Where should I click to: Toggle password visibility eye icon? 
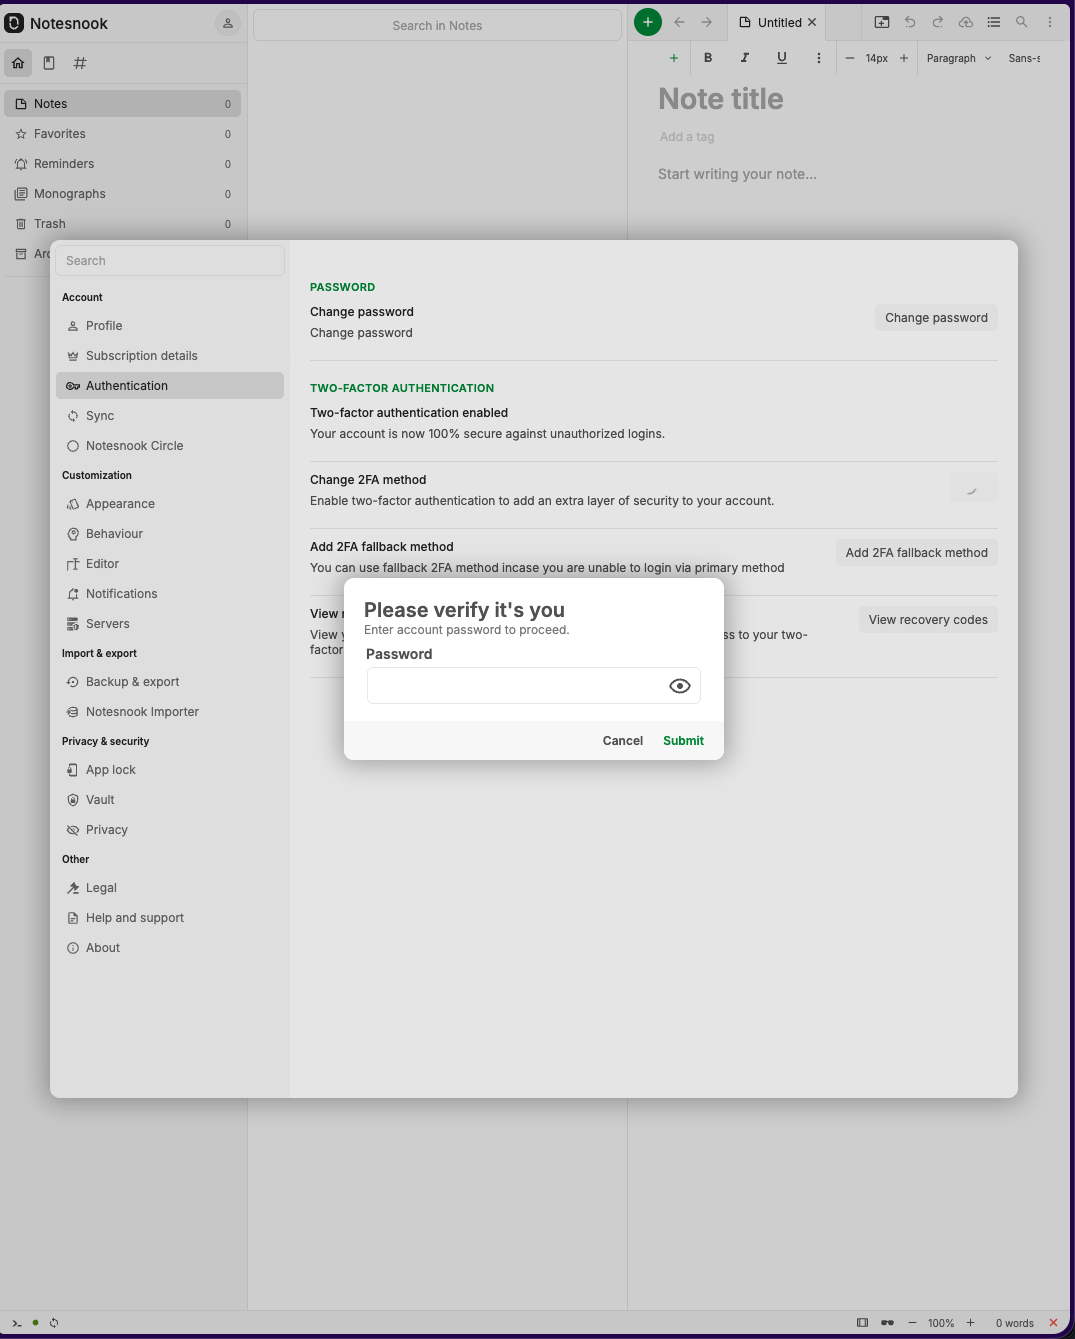(x=680, y=686)
